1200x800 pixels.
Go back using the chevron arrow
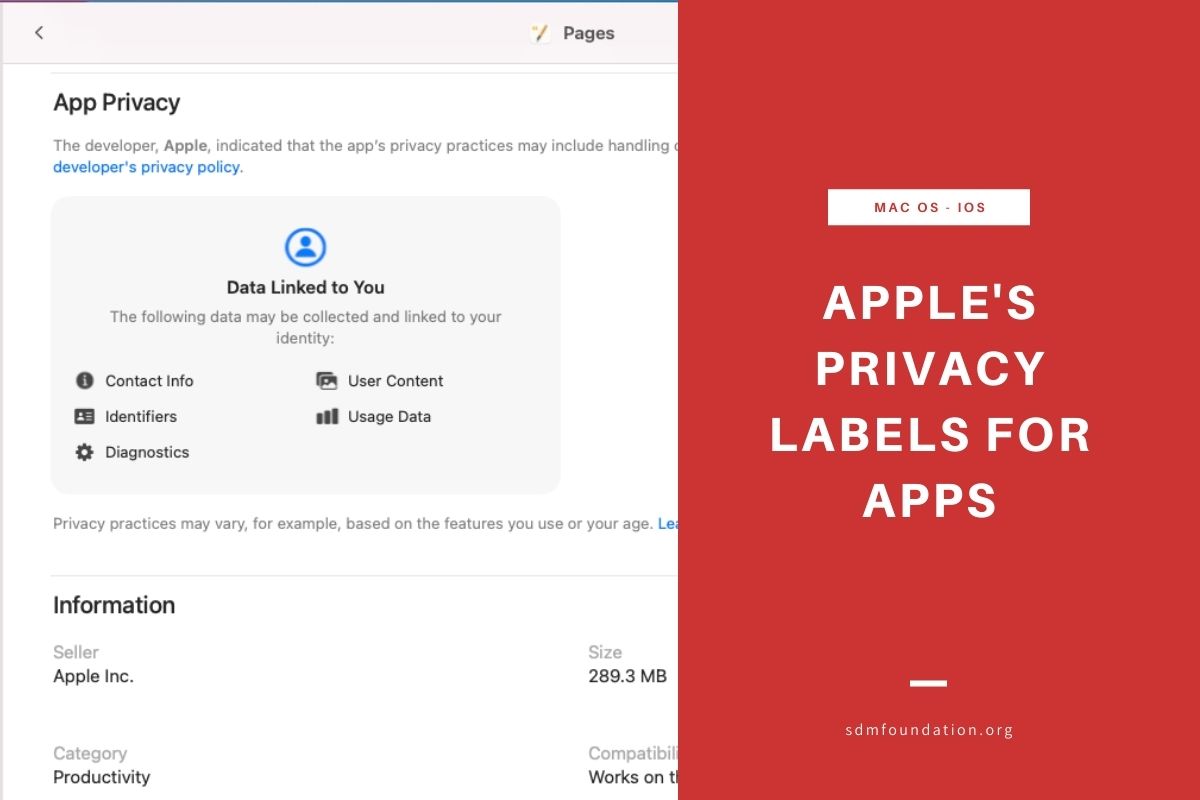tap(39, 32)
